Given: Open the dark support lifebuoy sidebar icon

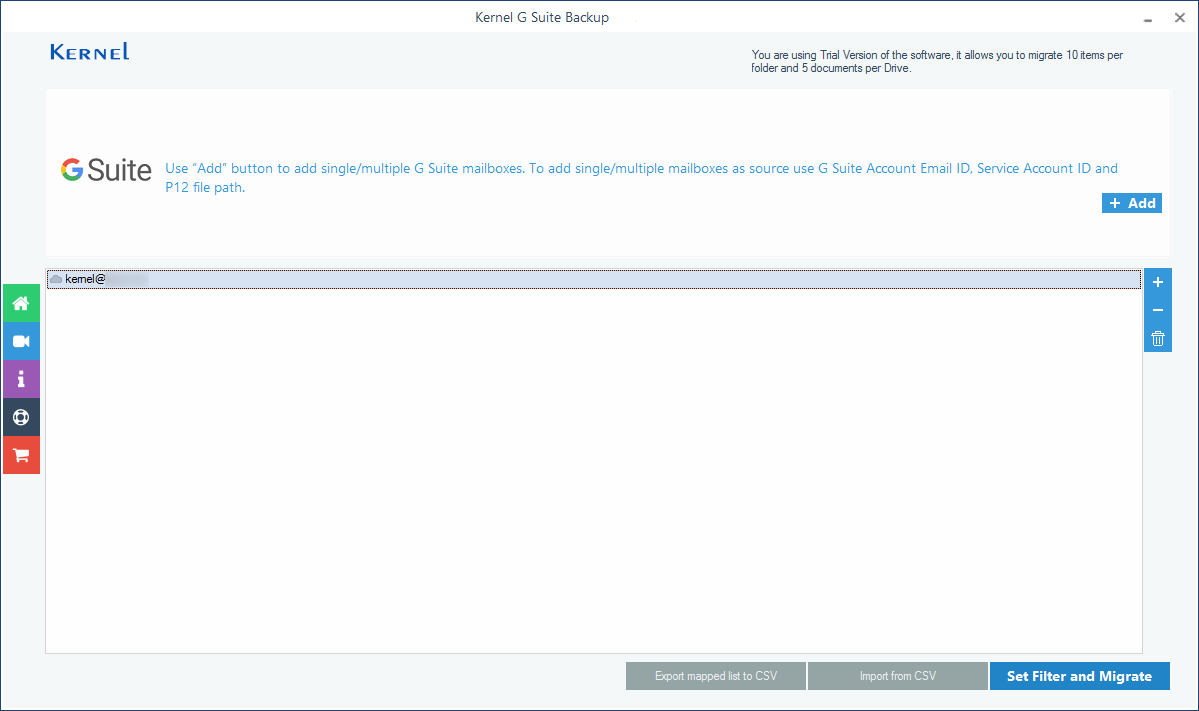Looking at the screenshot, I should point(21,417).
